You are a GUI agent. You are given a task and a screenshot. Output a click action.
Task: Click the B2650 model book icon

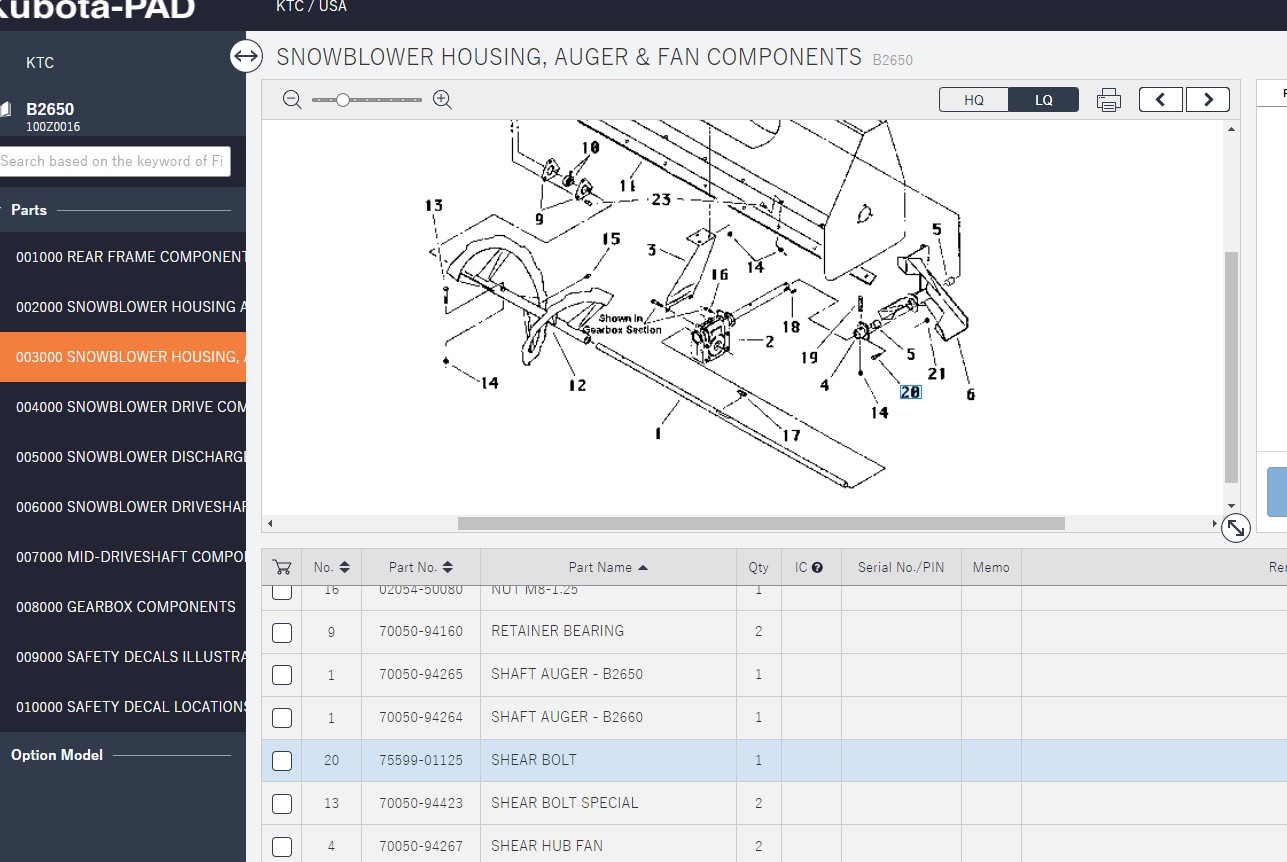click(5, 109)
